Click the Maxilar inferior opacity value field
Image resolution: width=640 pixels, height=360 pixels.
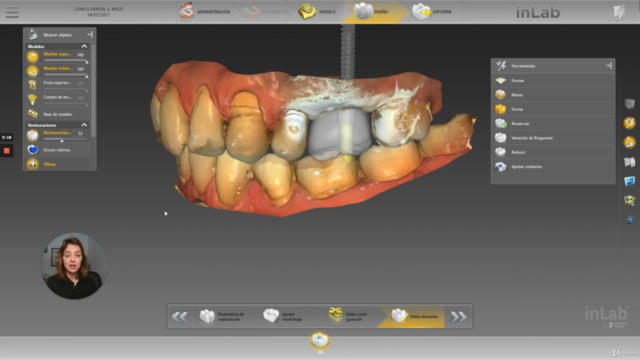(80, 69)
